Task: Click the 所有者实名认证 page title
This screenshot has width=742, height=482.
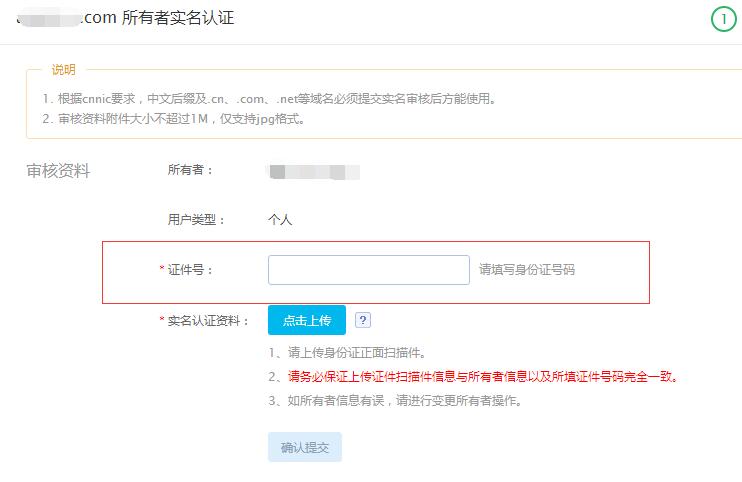Action: tap(178, 18)
